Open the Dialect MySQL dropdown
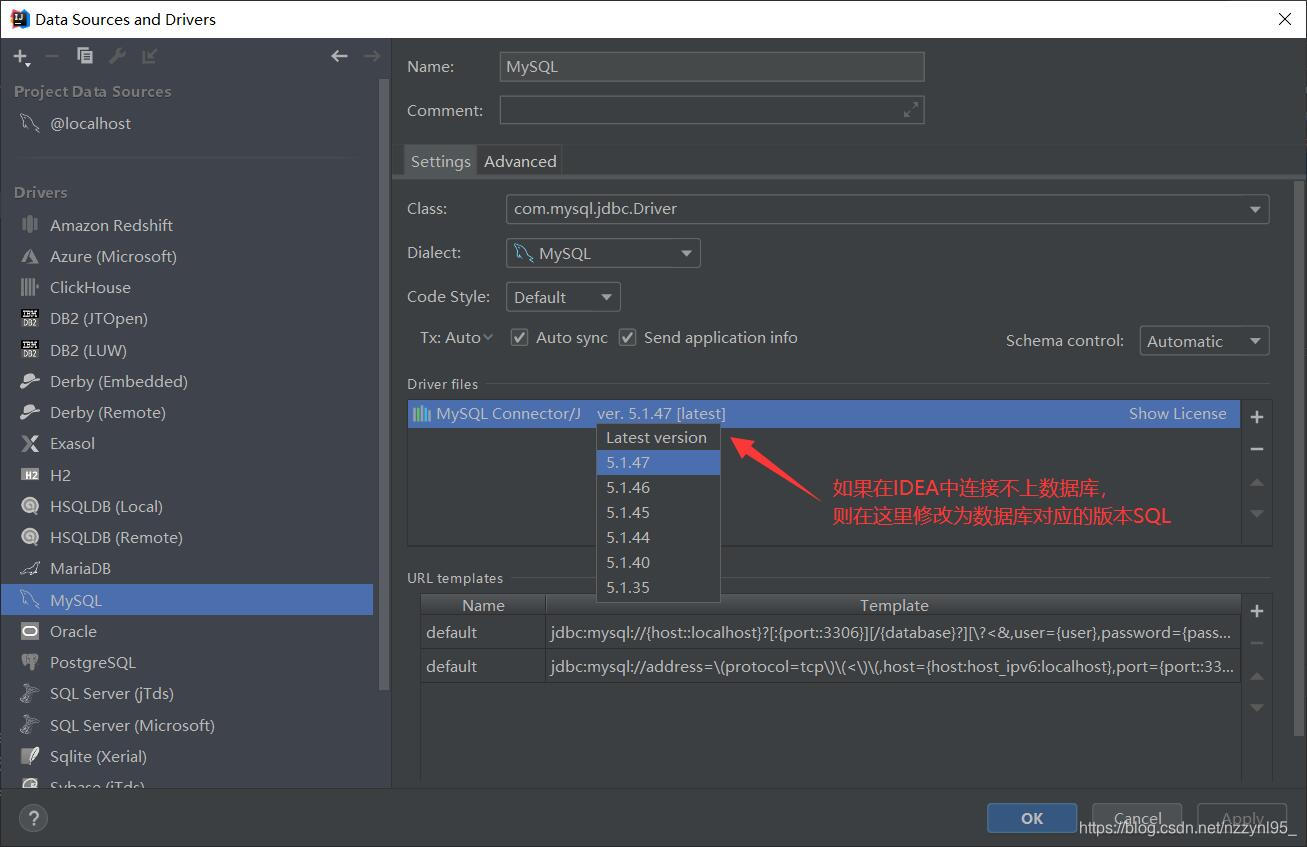The height and width of the screenshot is (847, 1307). pyautogui.click(x=603, y=253)
